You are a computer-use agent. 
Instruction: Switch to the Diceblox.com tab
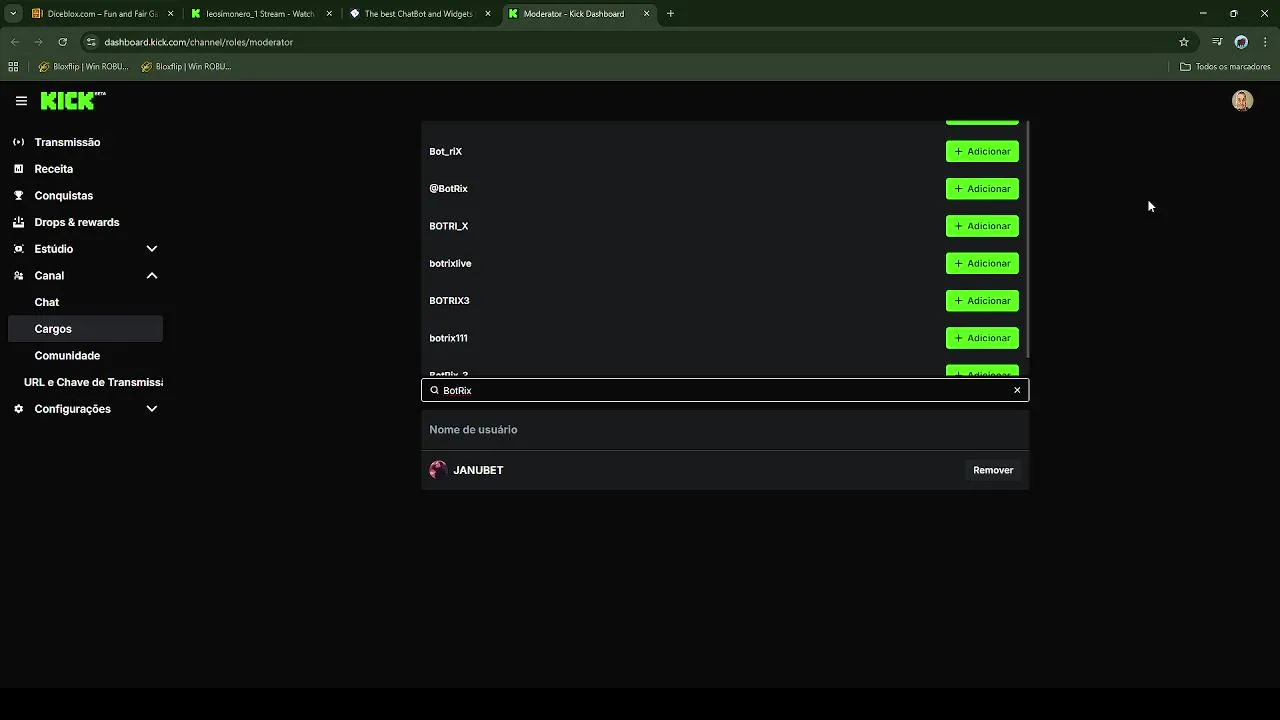coord(102,14)
